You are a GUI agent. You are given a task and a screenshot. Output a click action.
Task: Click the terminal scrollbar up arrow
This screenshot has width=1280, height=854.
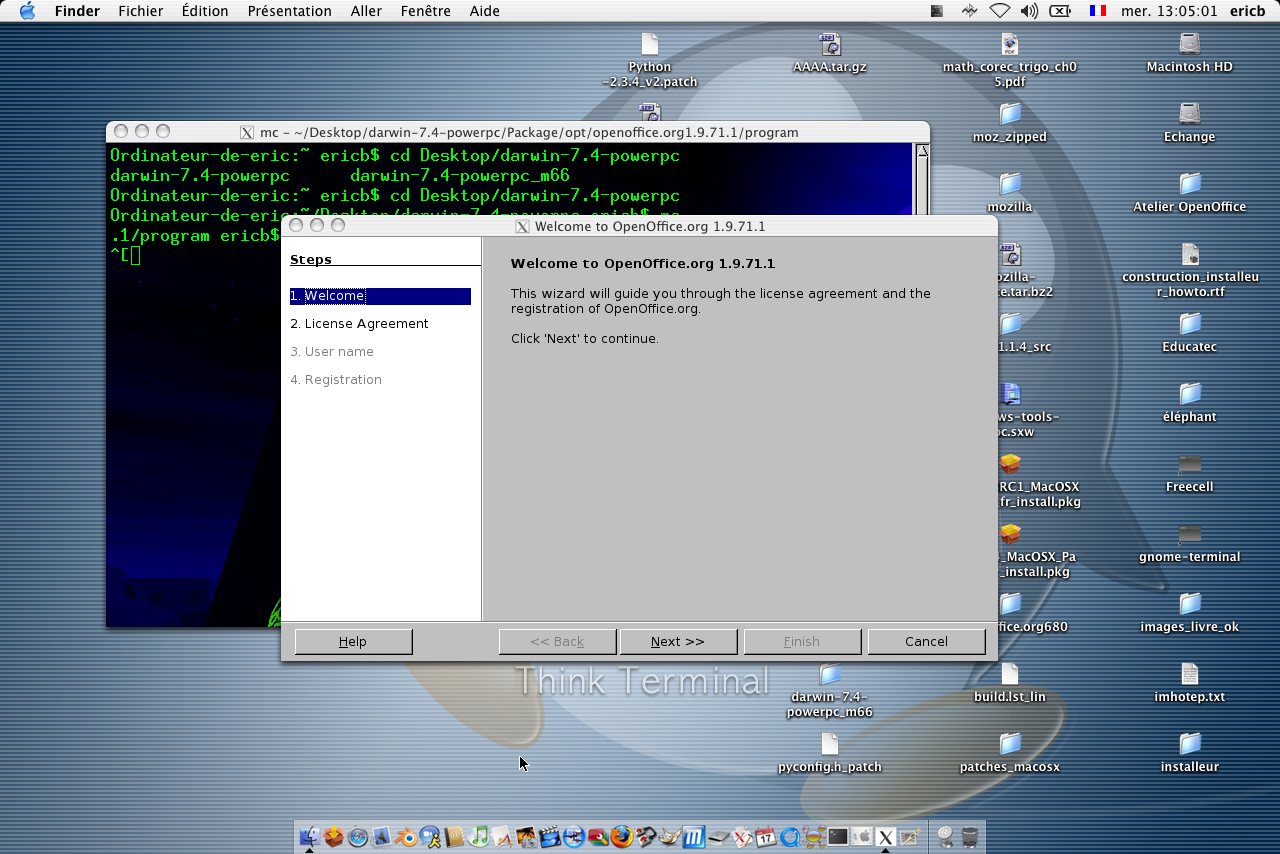(x=922, y=151)
